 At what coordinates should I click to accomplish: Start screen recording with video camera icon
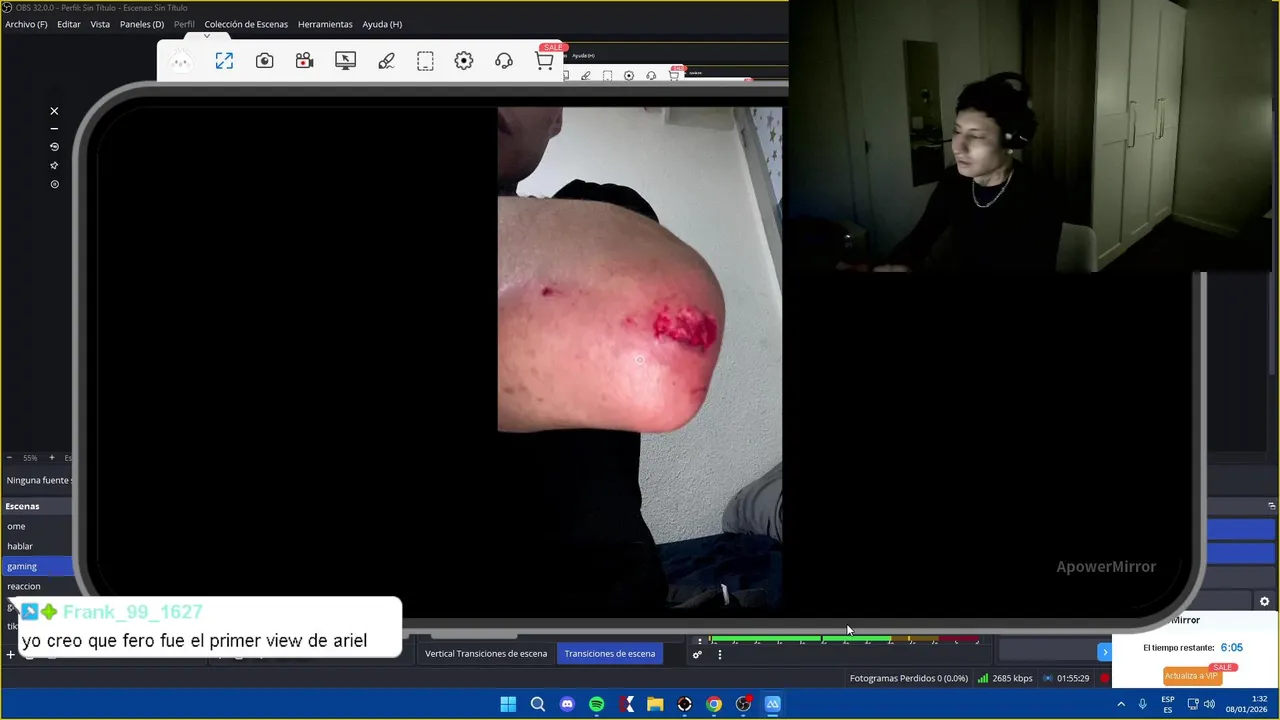305,61
